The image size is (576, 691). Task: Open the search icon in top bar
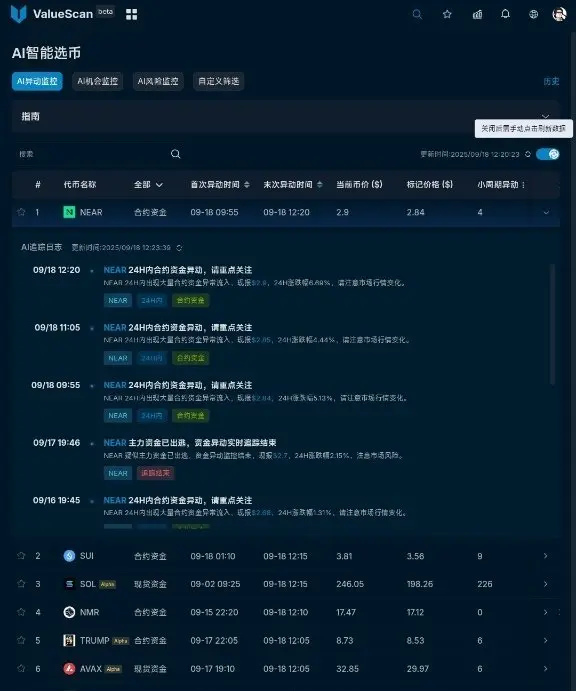[417, 14]
